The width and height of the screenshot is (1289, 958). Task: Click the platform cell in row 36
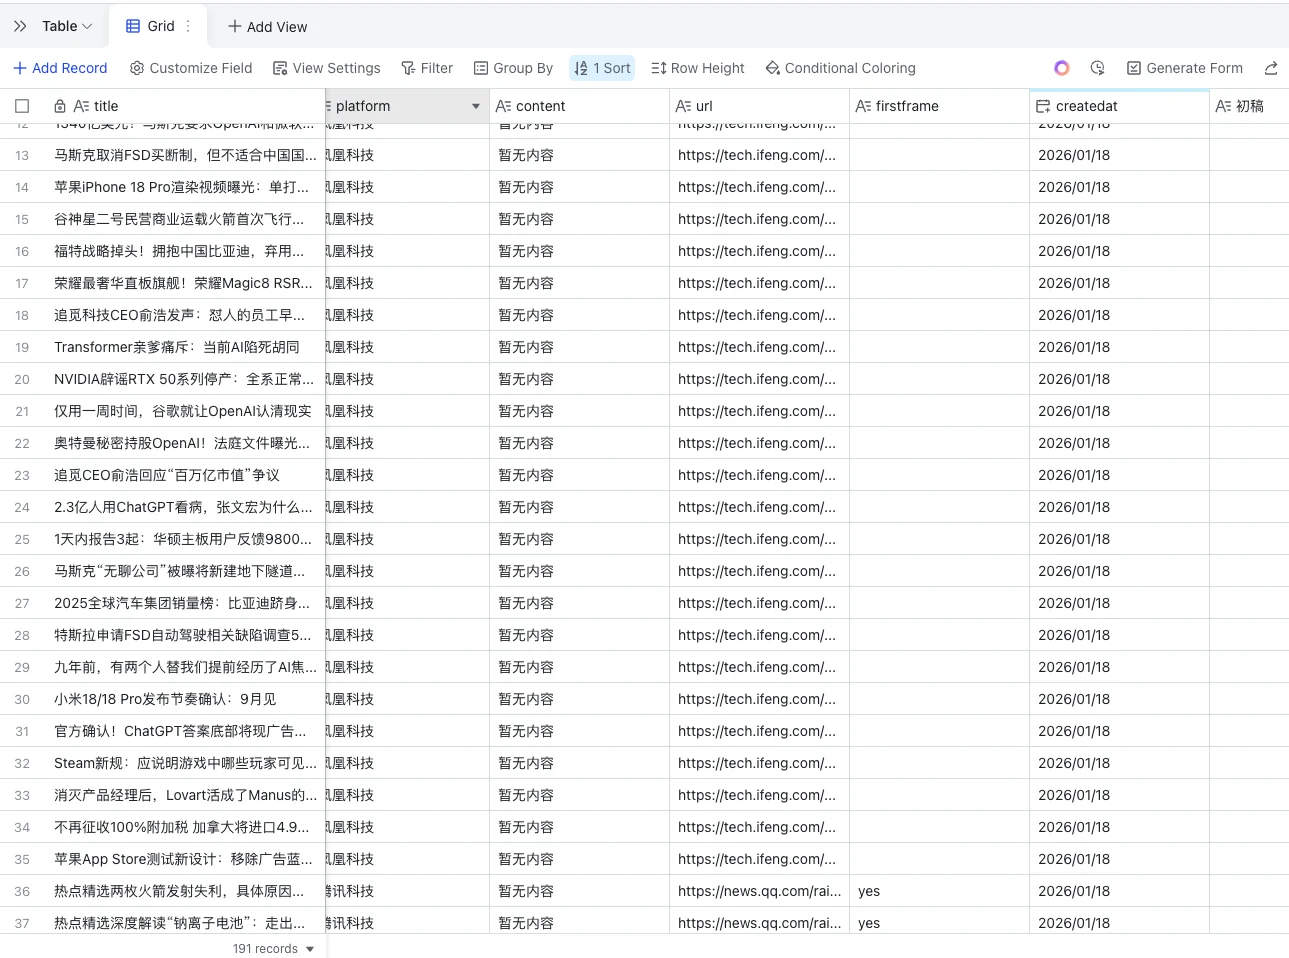pyautogui.click(x=408, y=891)
